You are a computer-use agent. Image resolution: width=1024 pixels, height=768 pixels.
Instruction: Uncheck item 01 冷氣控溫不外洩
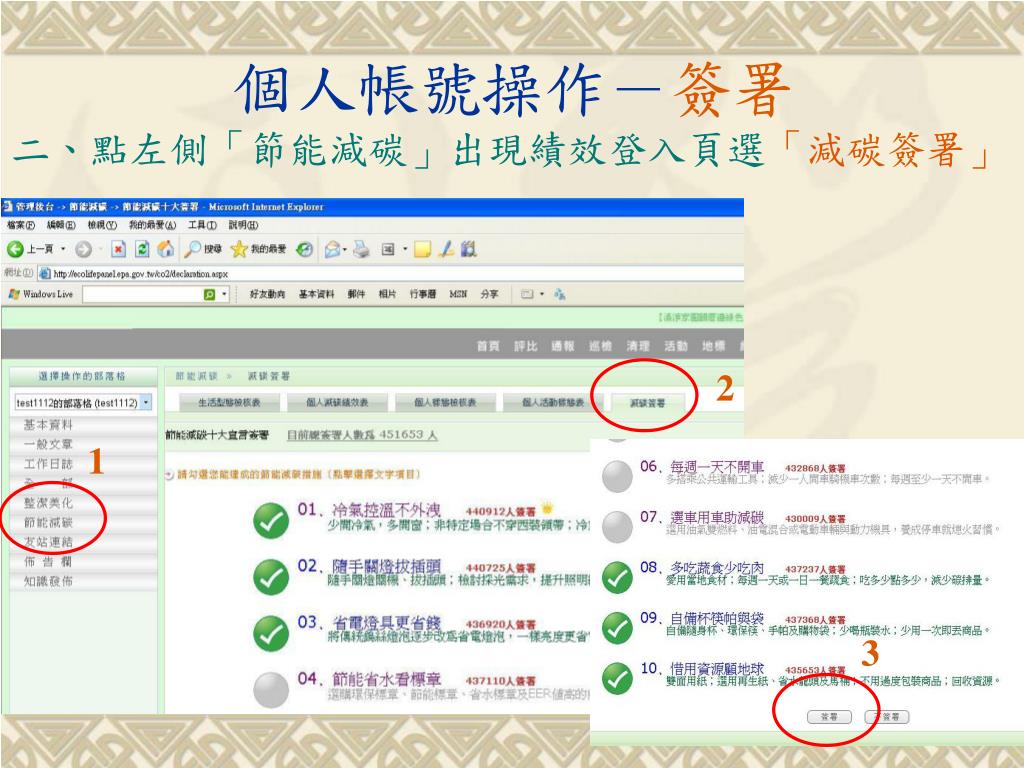point(271,520)
